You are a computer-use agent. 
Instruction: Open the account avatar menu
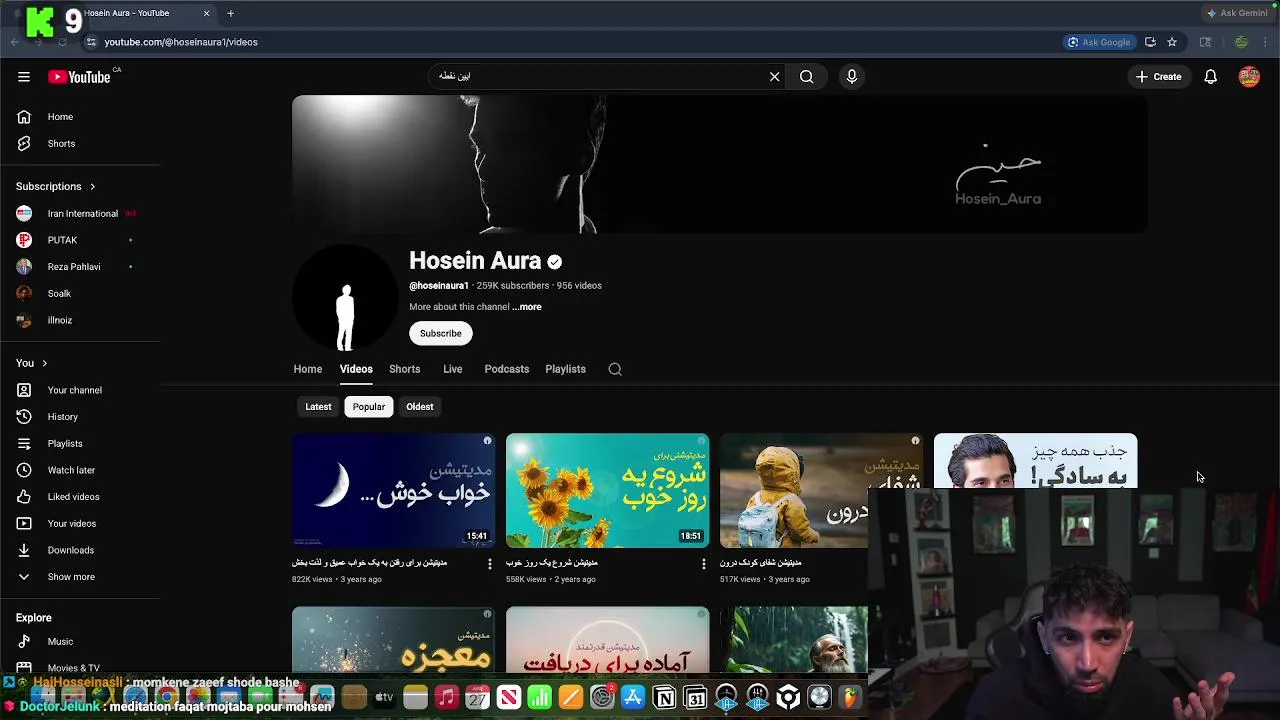click(x=1249, y=77)
